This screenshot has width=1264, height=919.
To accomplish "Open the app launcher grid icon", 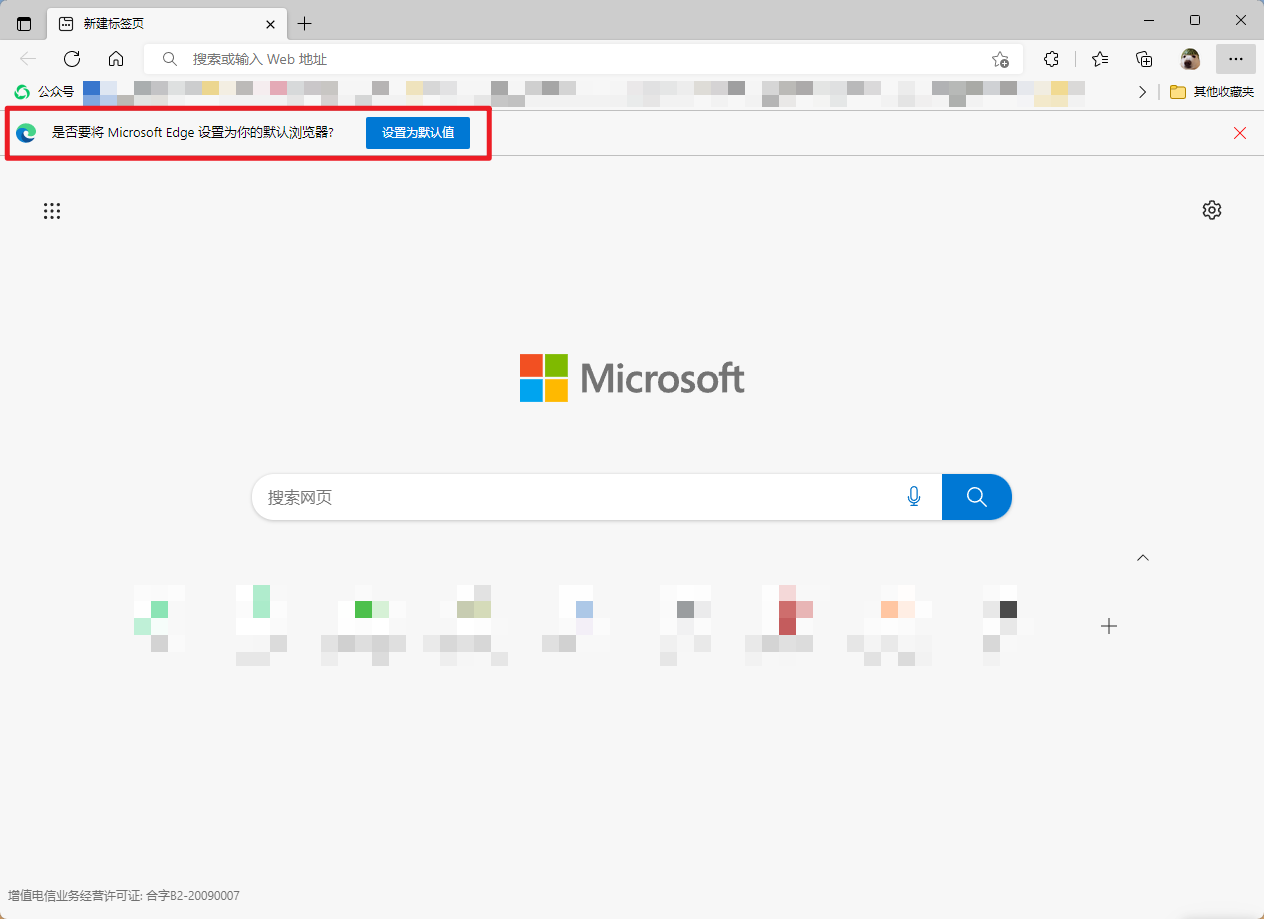I will click(52, 211).
